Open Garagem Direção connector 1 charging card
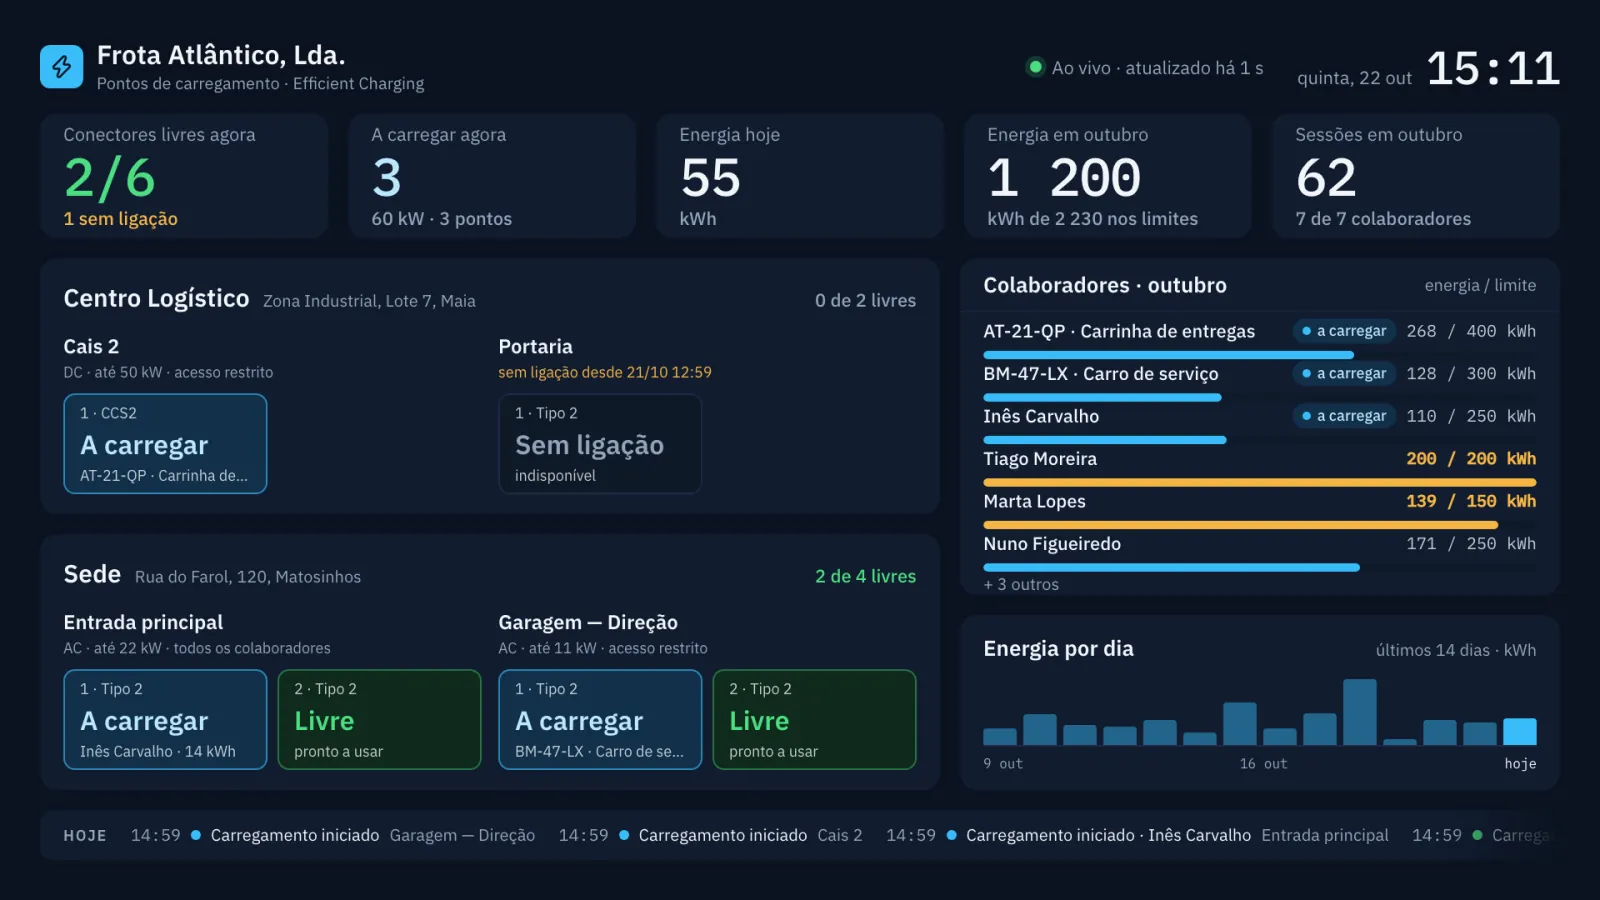 point(600,719)
